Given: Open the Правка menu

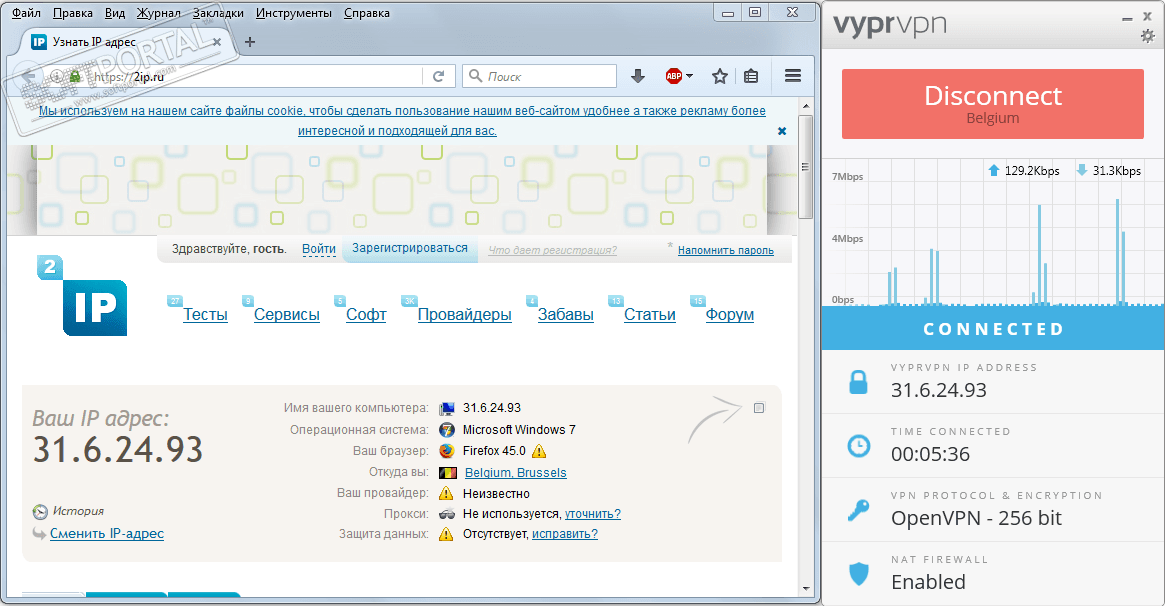Looking at the screenshot, I should (x=73, y=13).
